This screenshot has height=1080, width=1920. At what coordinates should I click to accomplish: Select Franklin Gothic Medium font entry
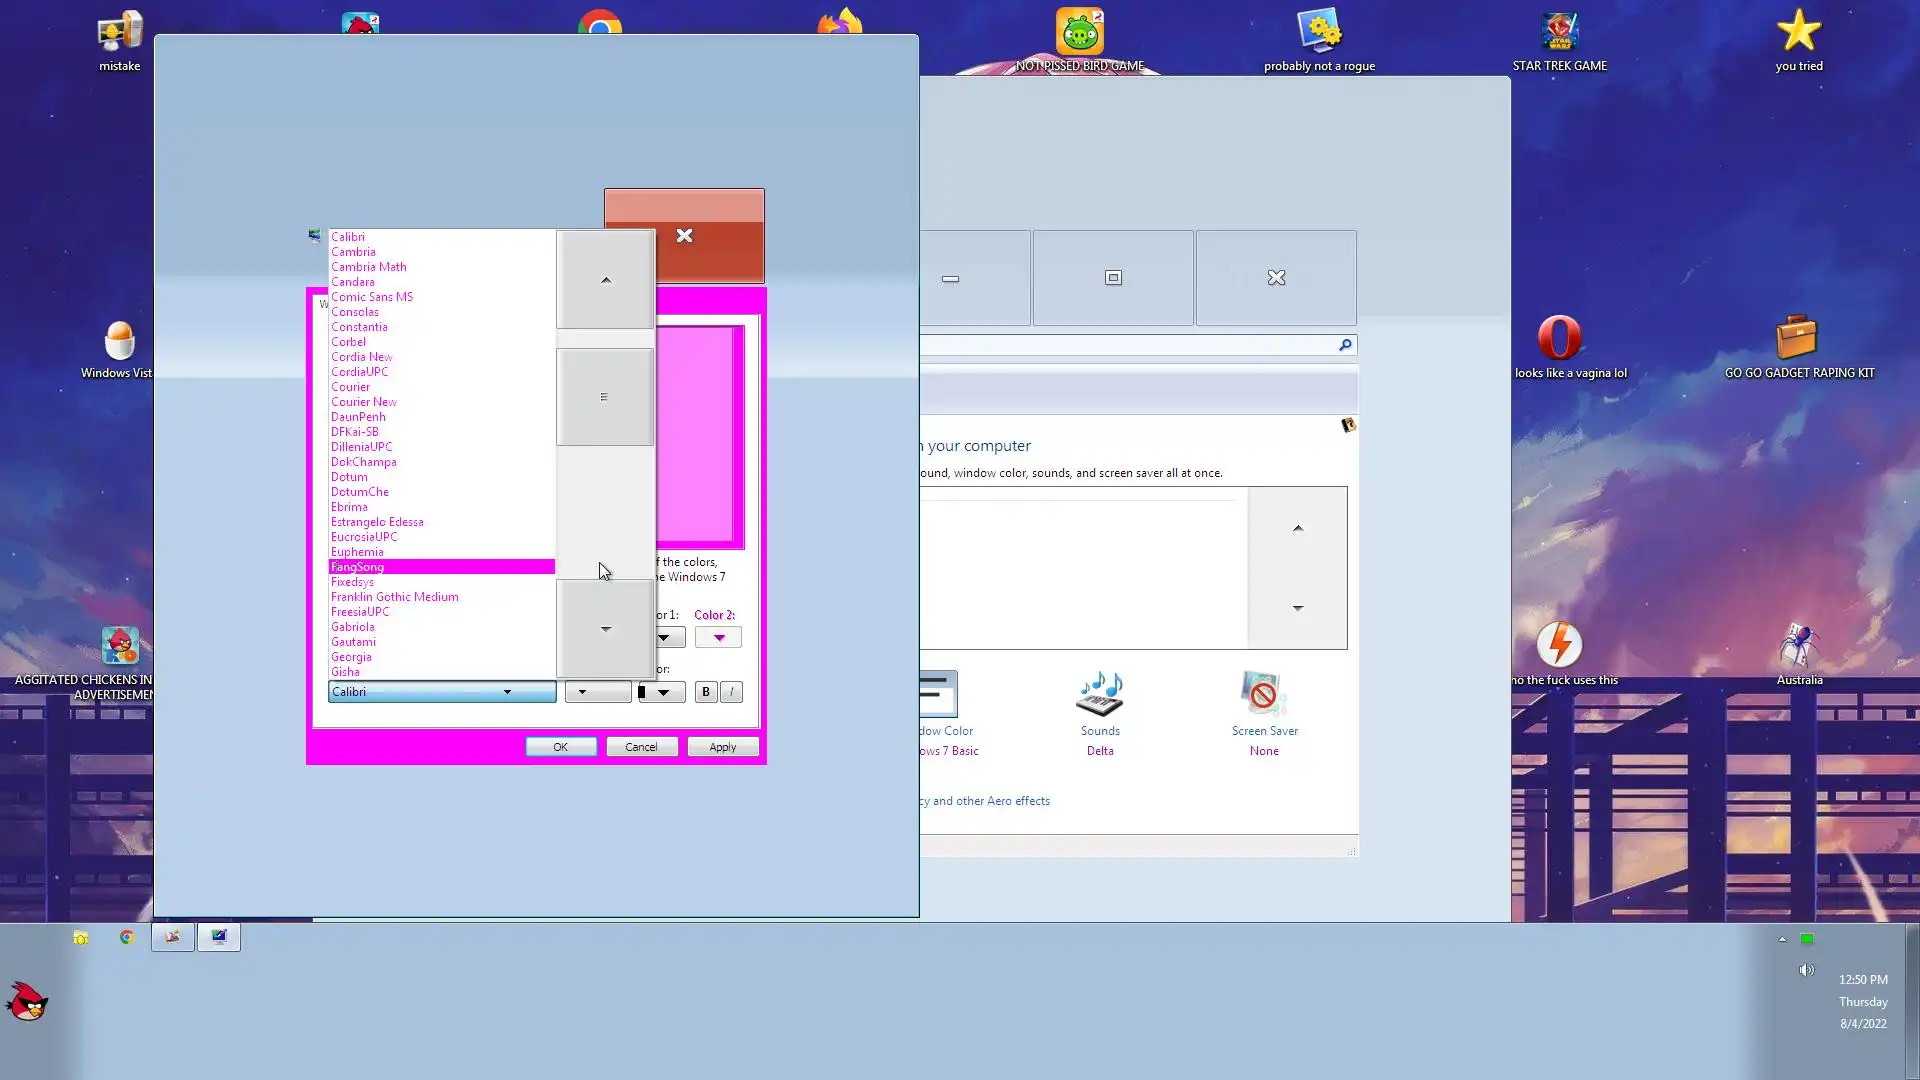point(395,597)
